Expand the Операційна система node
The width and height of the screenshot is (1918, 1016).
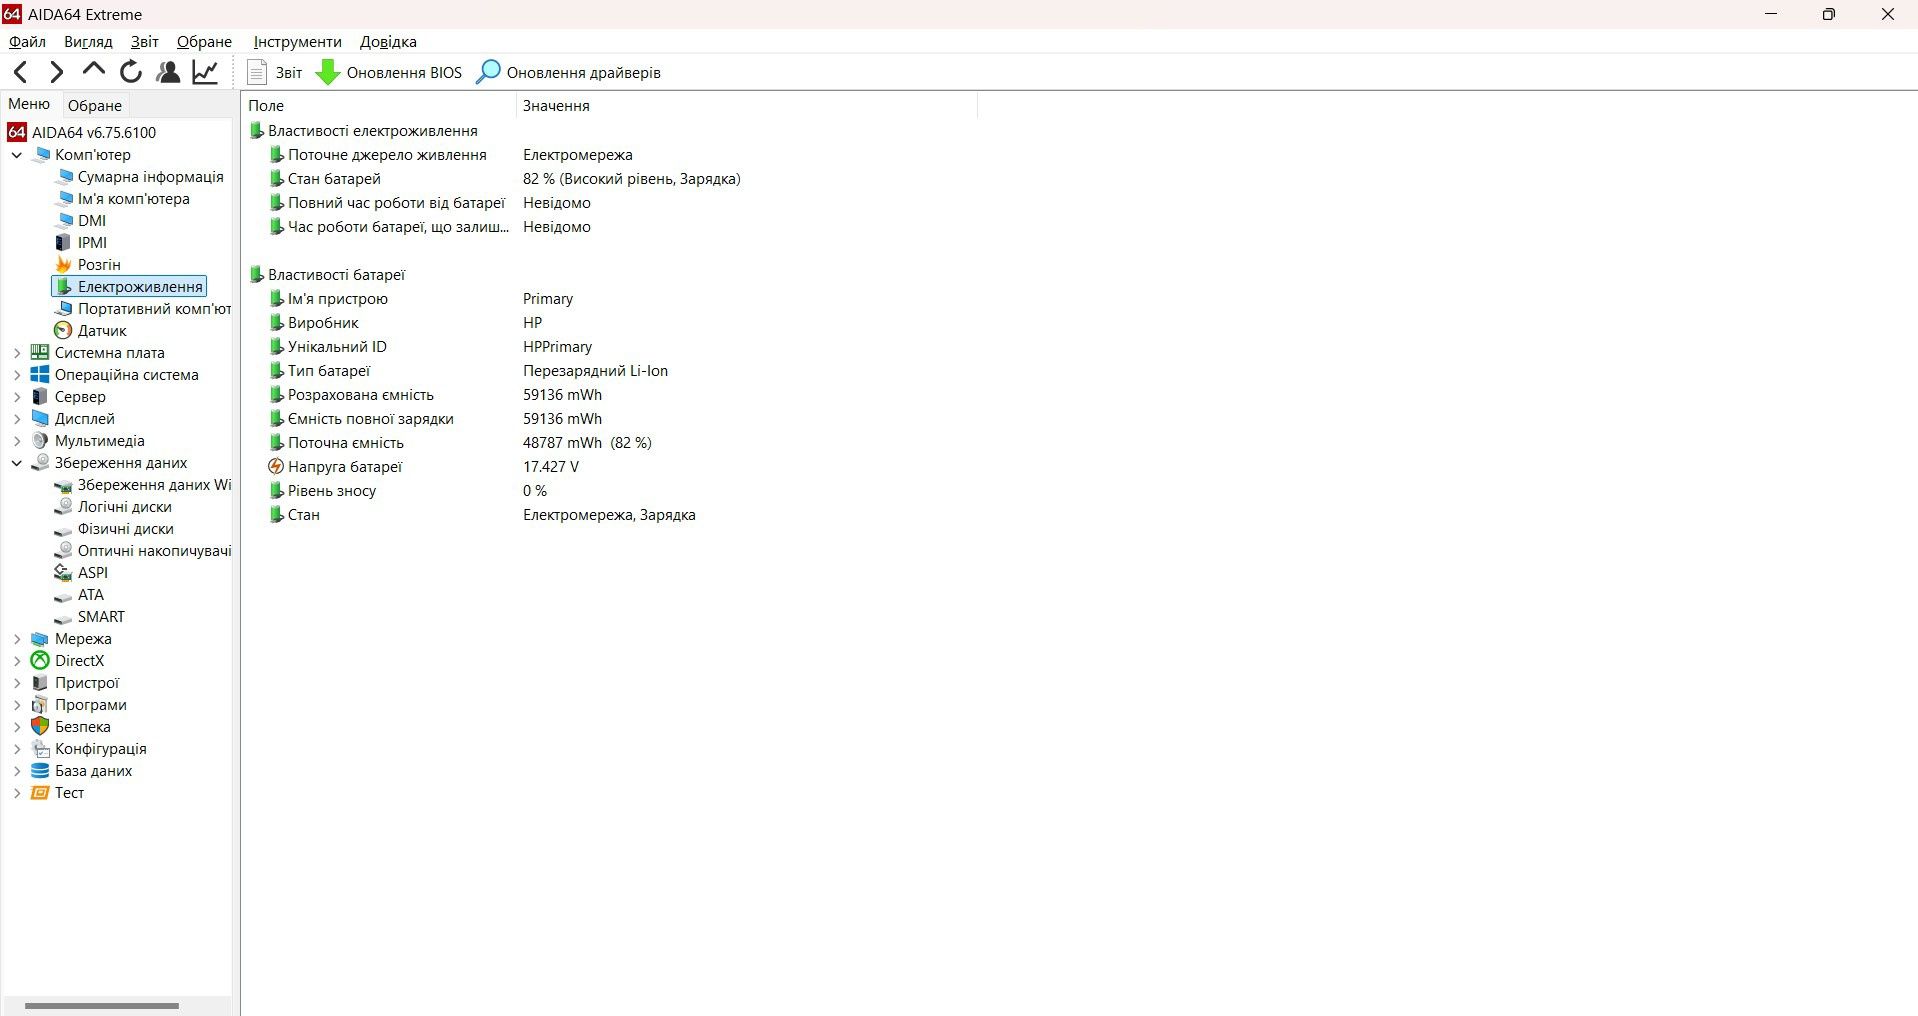coord(17,375)
